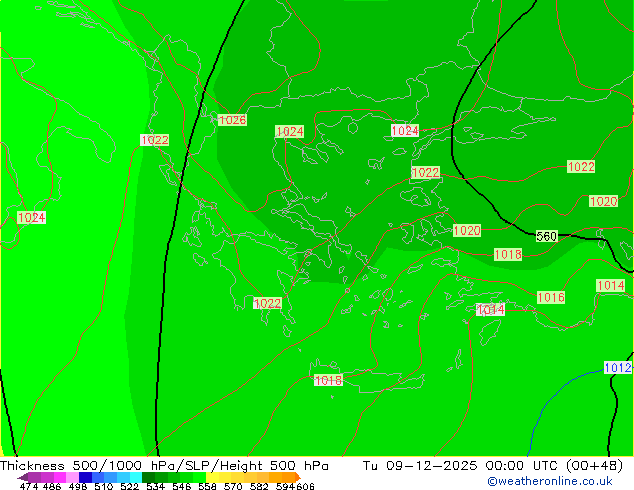Select the first yellow legend swatch above 558
This screenshot has height=490, width=634.
[x=213, y=477]
